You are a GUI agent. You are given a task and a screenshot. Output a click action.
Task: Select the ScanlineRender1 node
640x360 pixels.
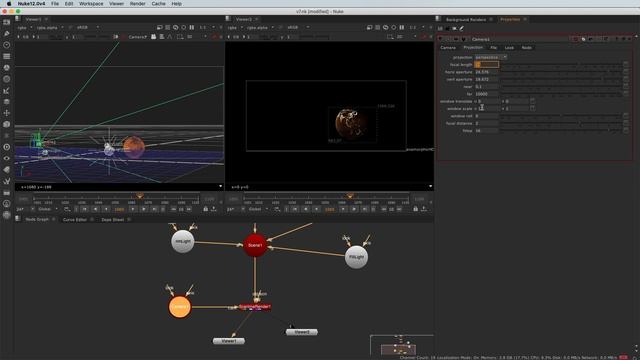point(255,307)
